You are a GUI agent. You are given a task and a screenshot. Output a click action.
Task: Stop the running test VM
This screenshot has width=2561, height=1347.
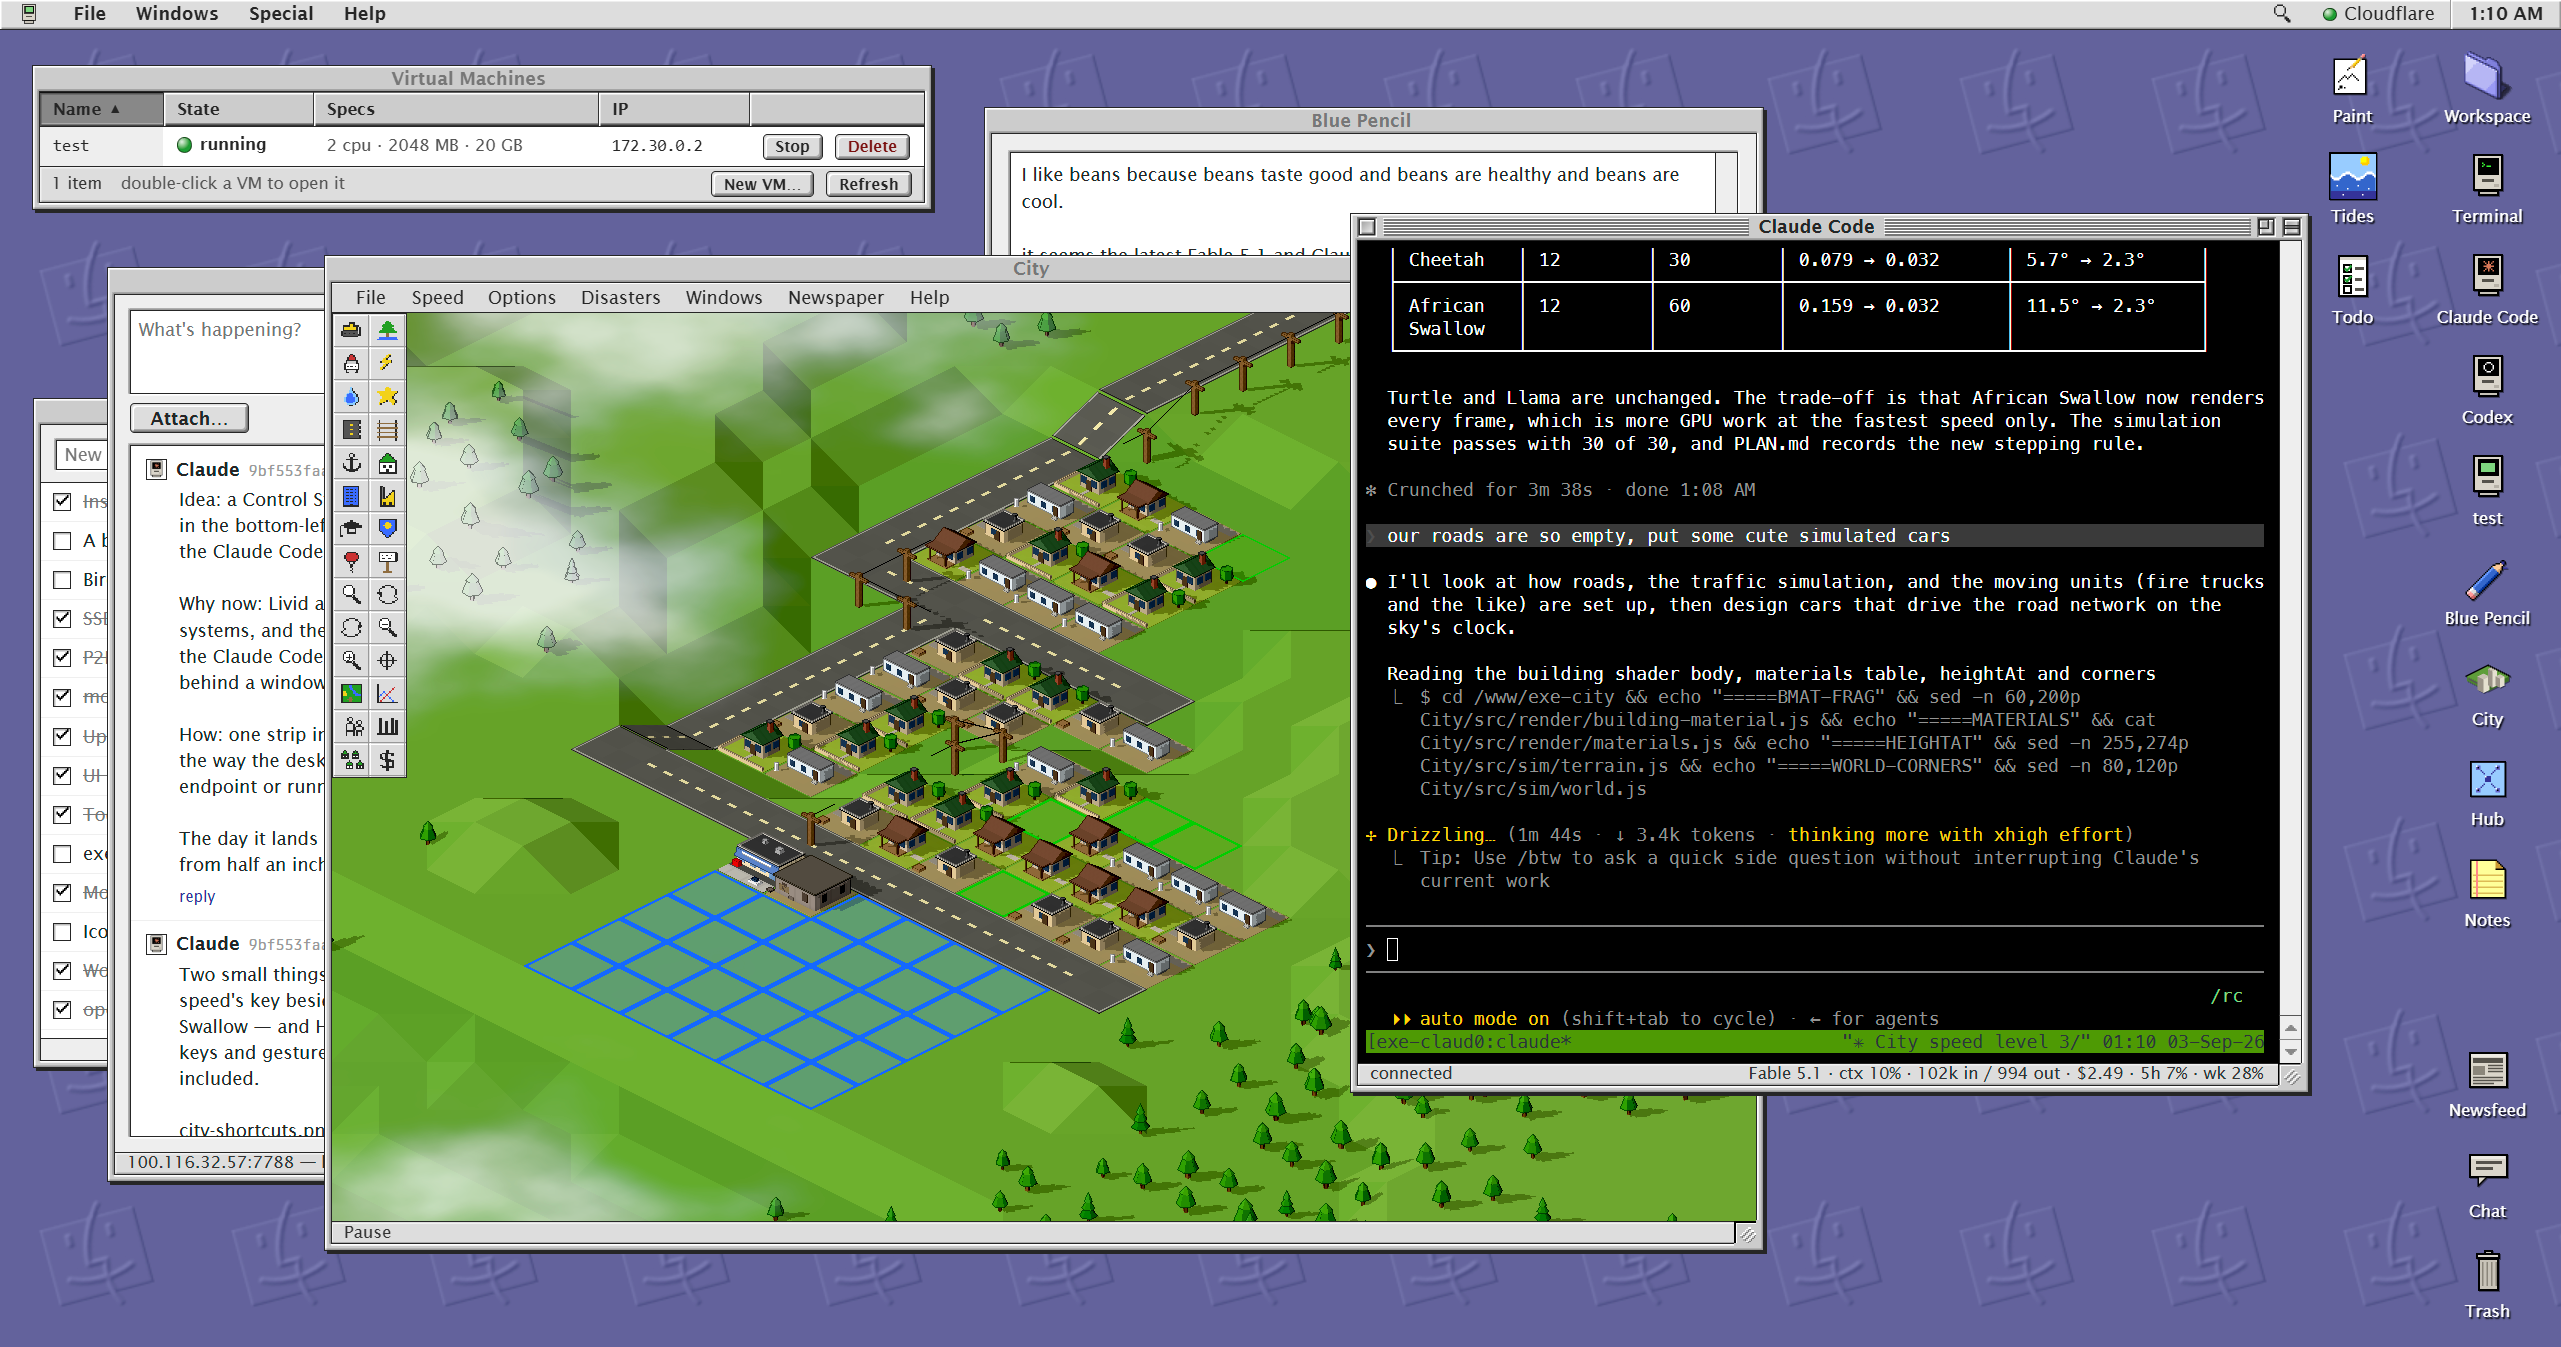792,146
